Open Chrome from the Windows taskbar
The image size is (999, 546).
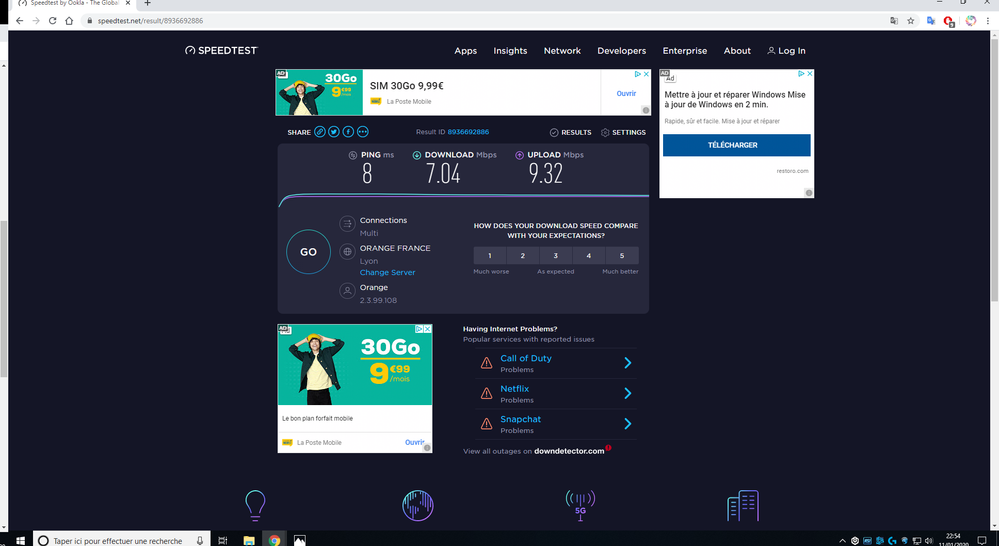tap(274, 540)
